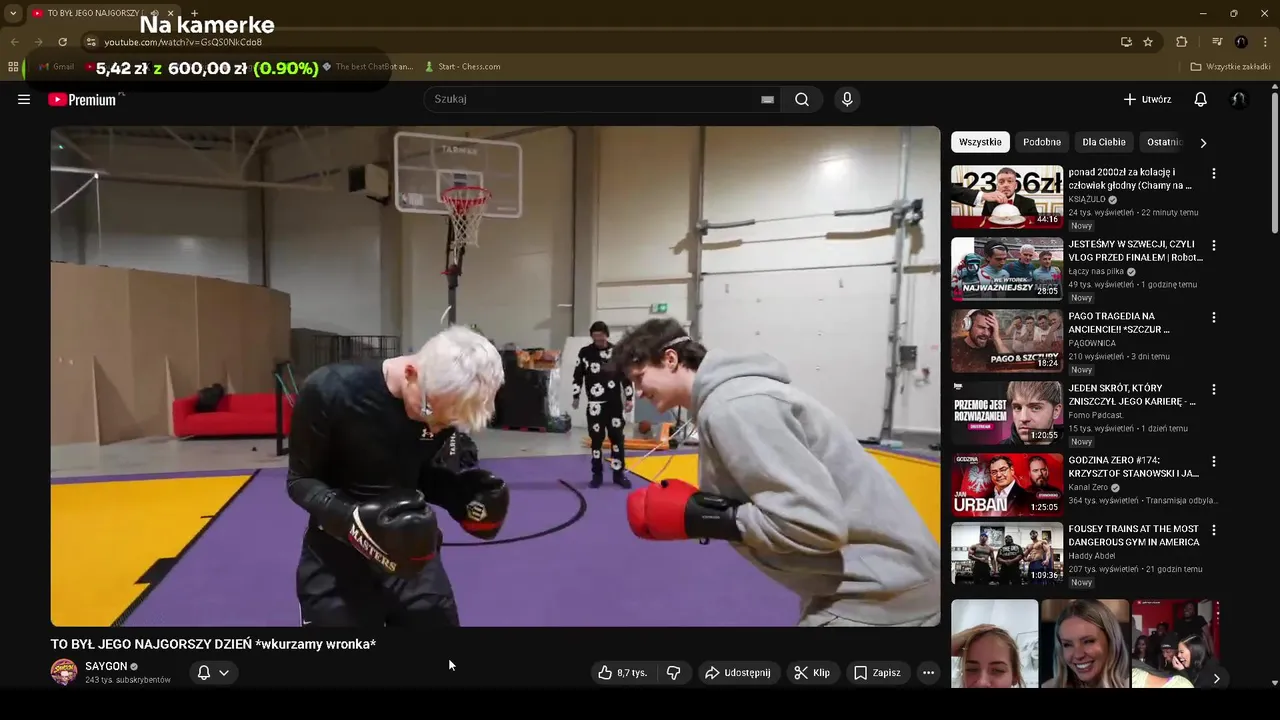The image size is (1280, 720).
Task: Open Chrome three-dot menu
Action: pyautogui.click(x=1265, y=42)
